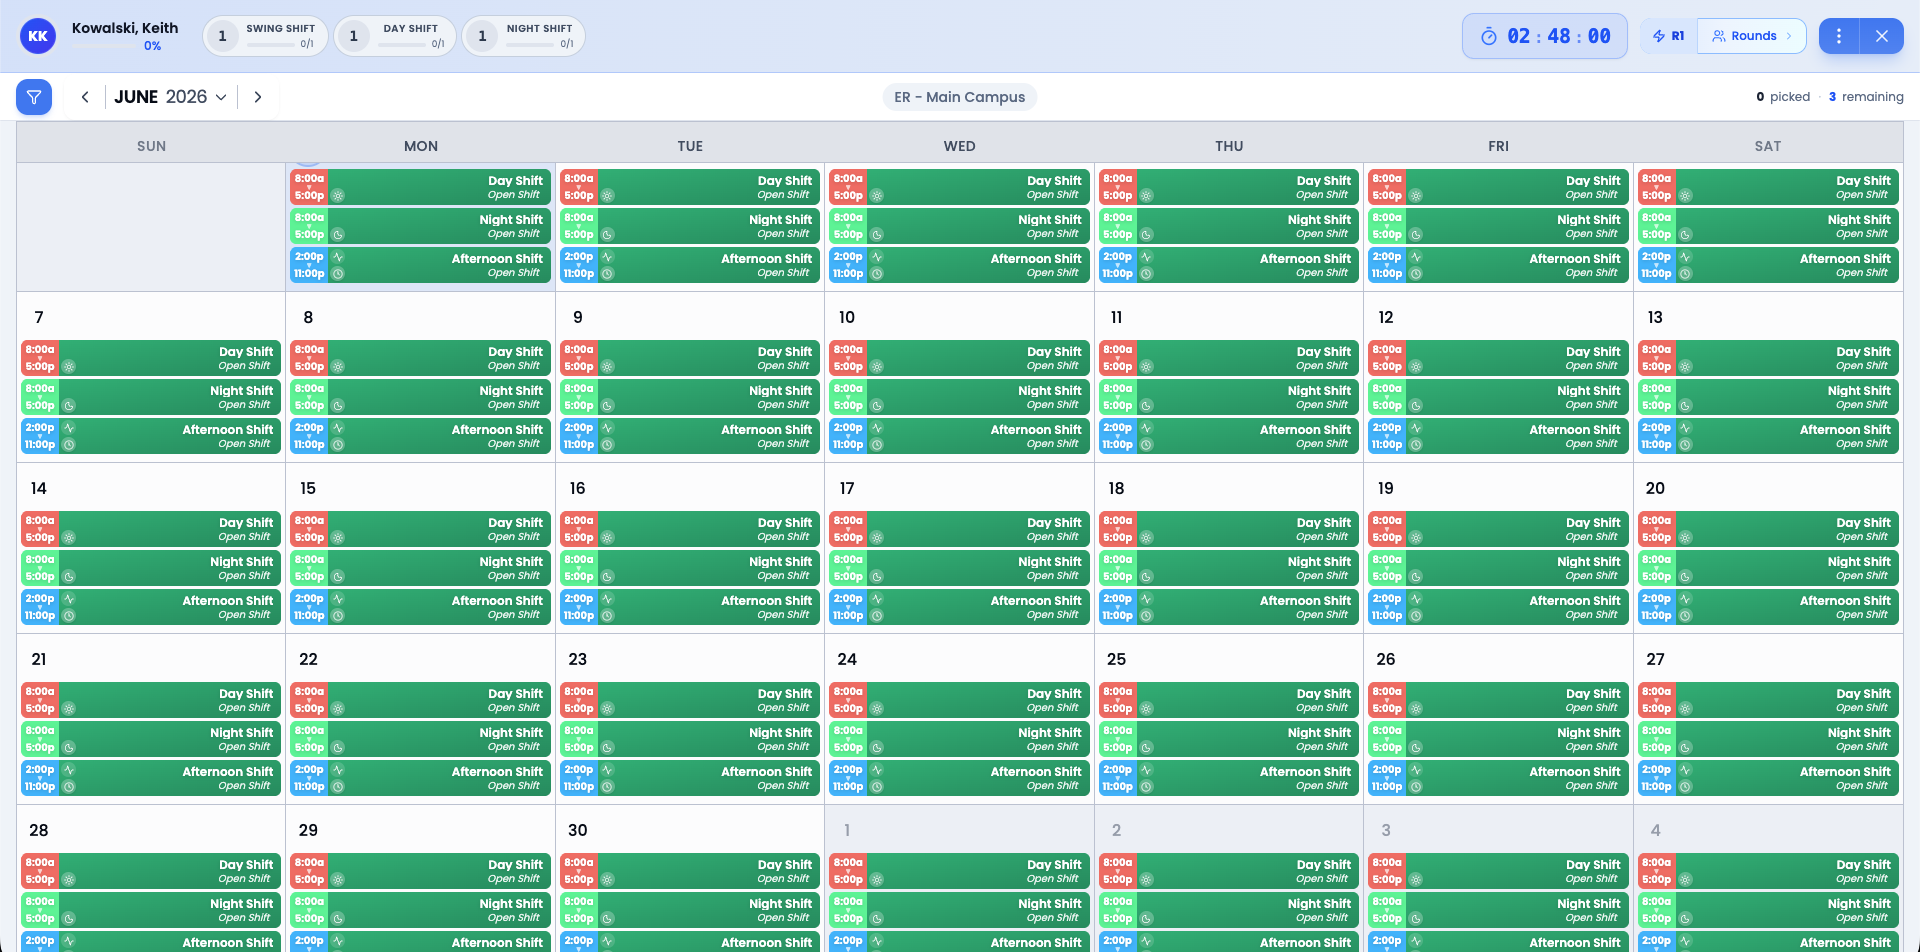Click the Swing Shift 0/1 progress bar
The height and width of the screenshot is (952, 1920).
coord(270,44)
